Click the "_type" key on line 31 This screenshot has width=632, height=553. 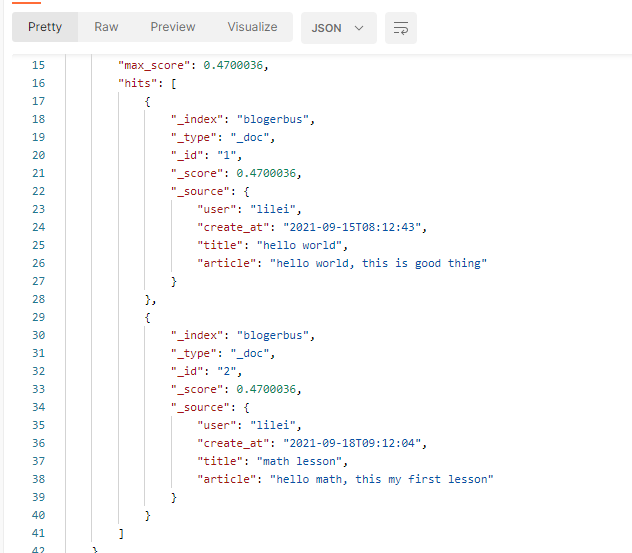193,353
